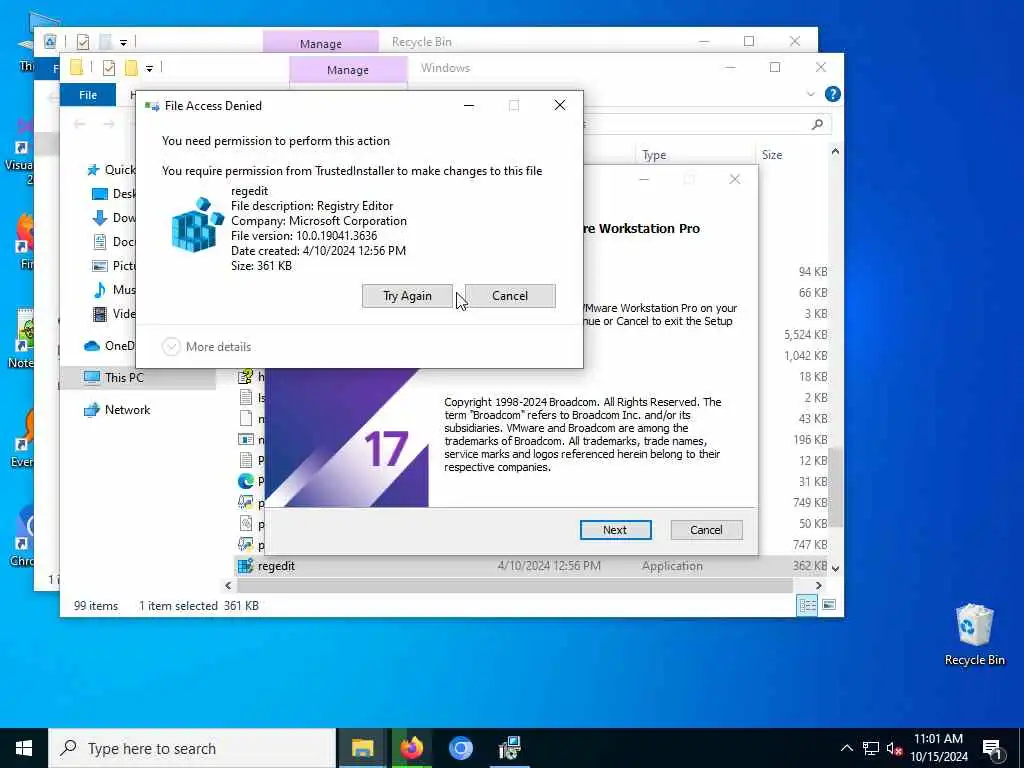Open Manage tab in Windows folder window
The height and width of the screenshot is (768, 1024).
click(x=348, y=70)
